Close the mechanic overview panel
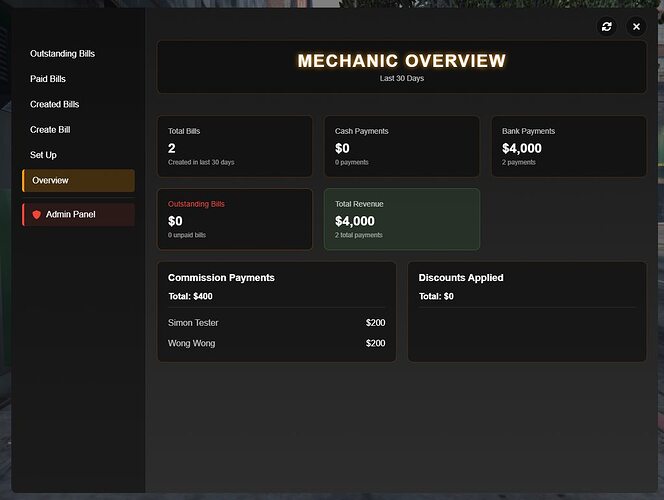 636,27
